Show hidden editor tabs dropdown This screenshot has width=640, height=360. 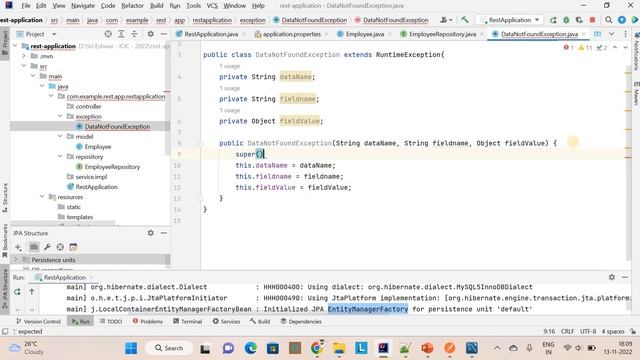click(x=611, y=34)
